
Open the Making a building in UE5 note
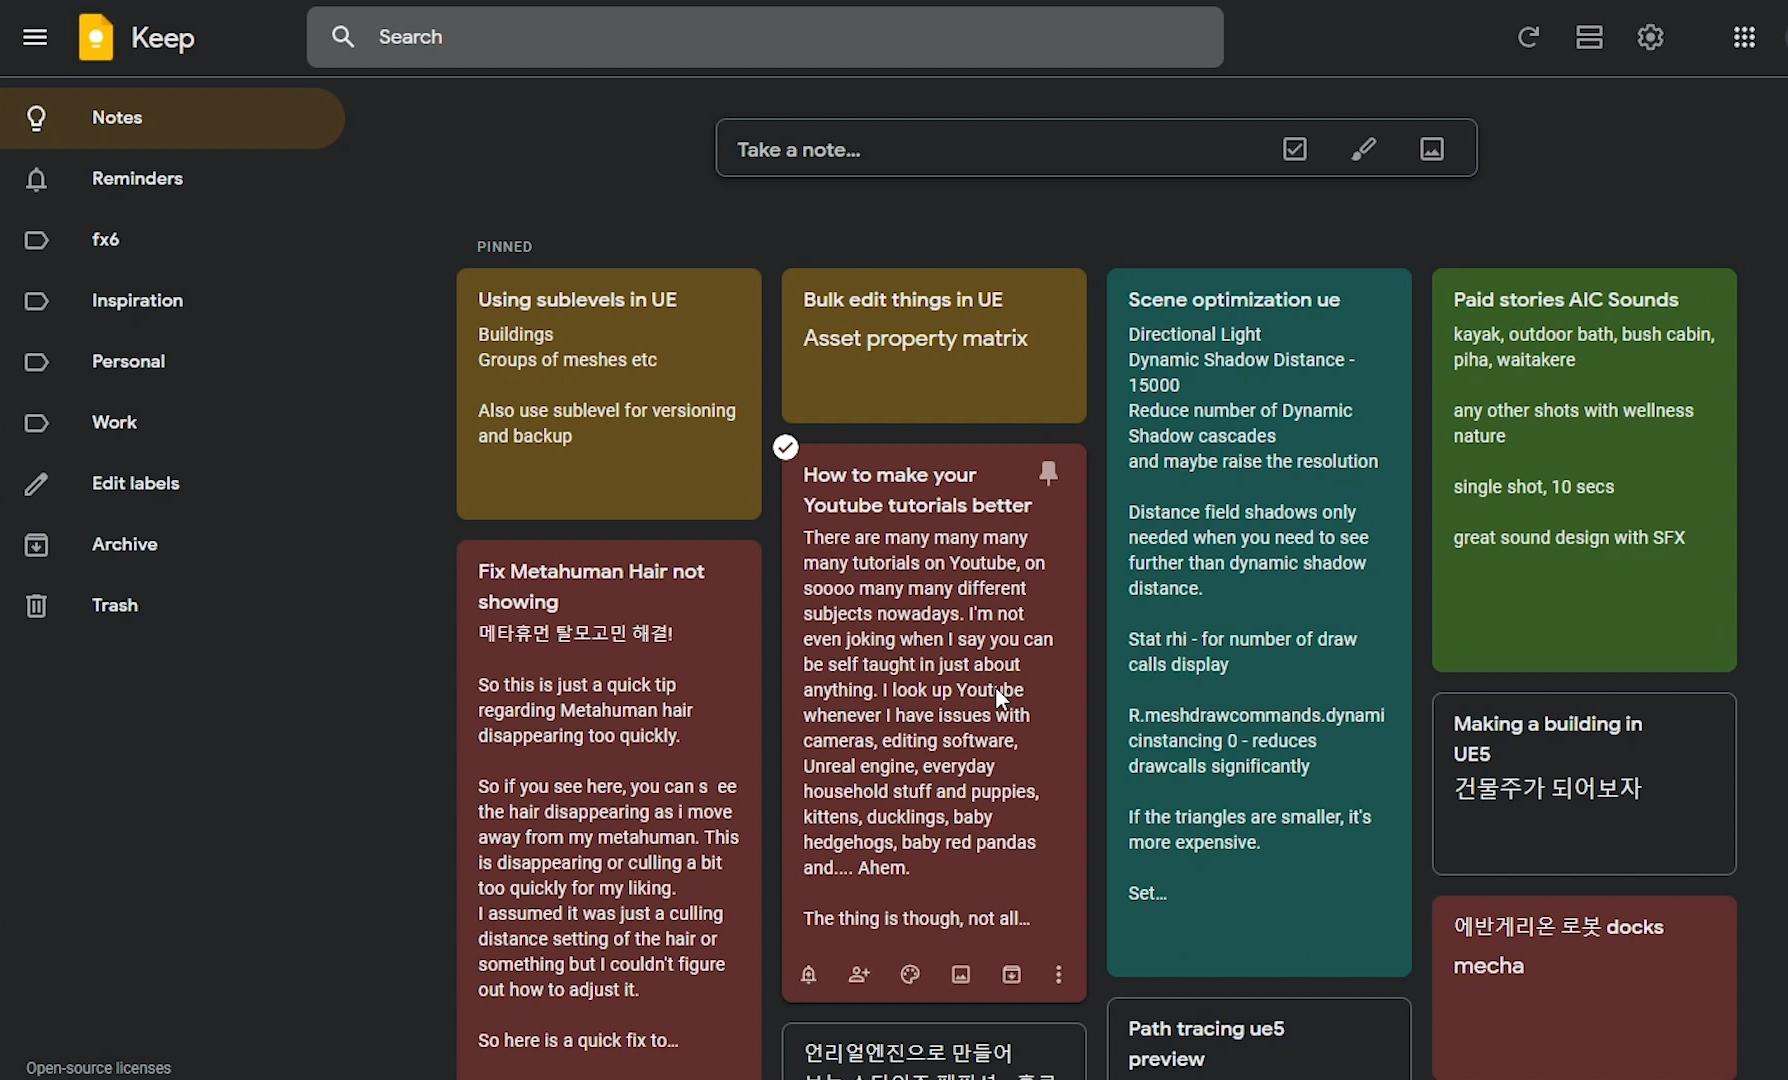pyautogui.click(x=1584, y=784)
